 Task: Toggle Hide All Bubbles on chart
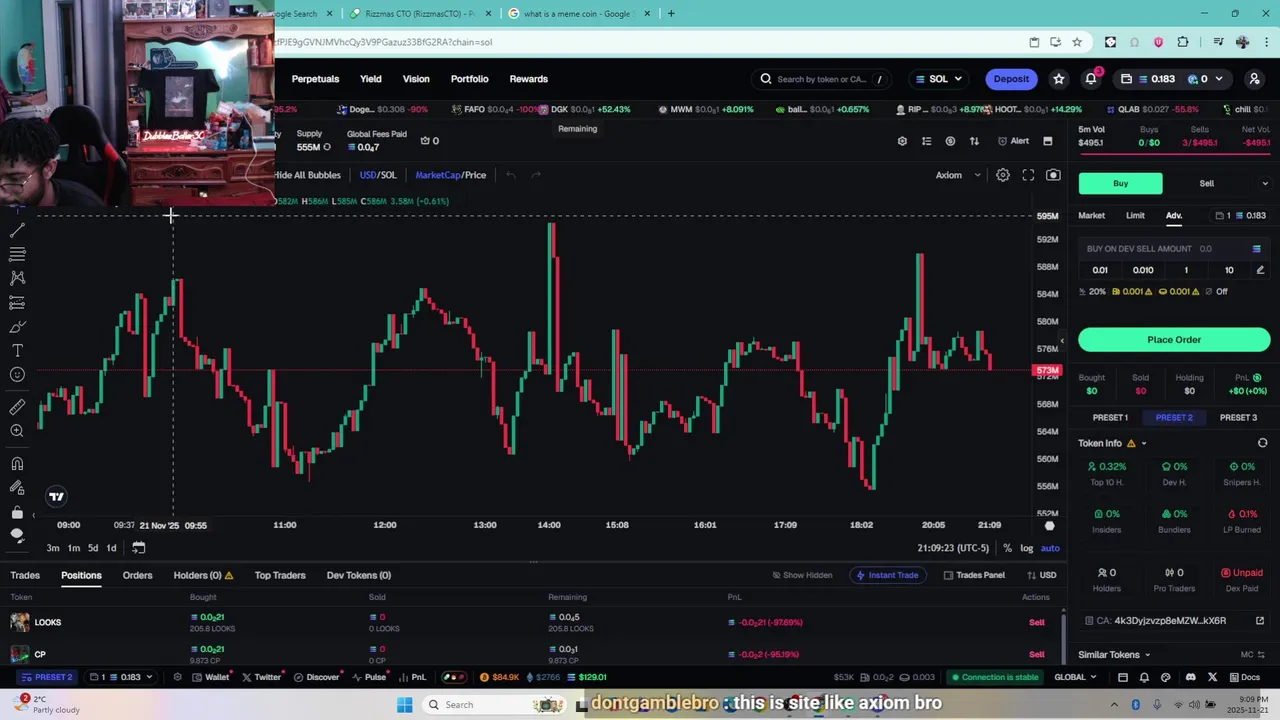pyautogui.click(x=307, y=175)
